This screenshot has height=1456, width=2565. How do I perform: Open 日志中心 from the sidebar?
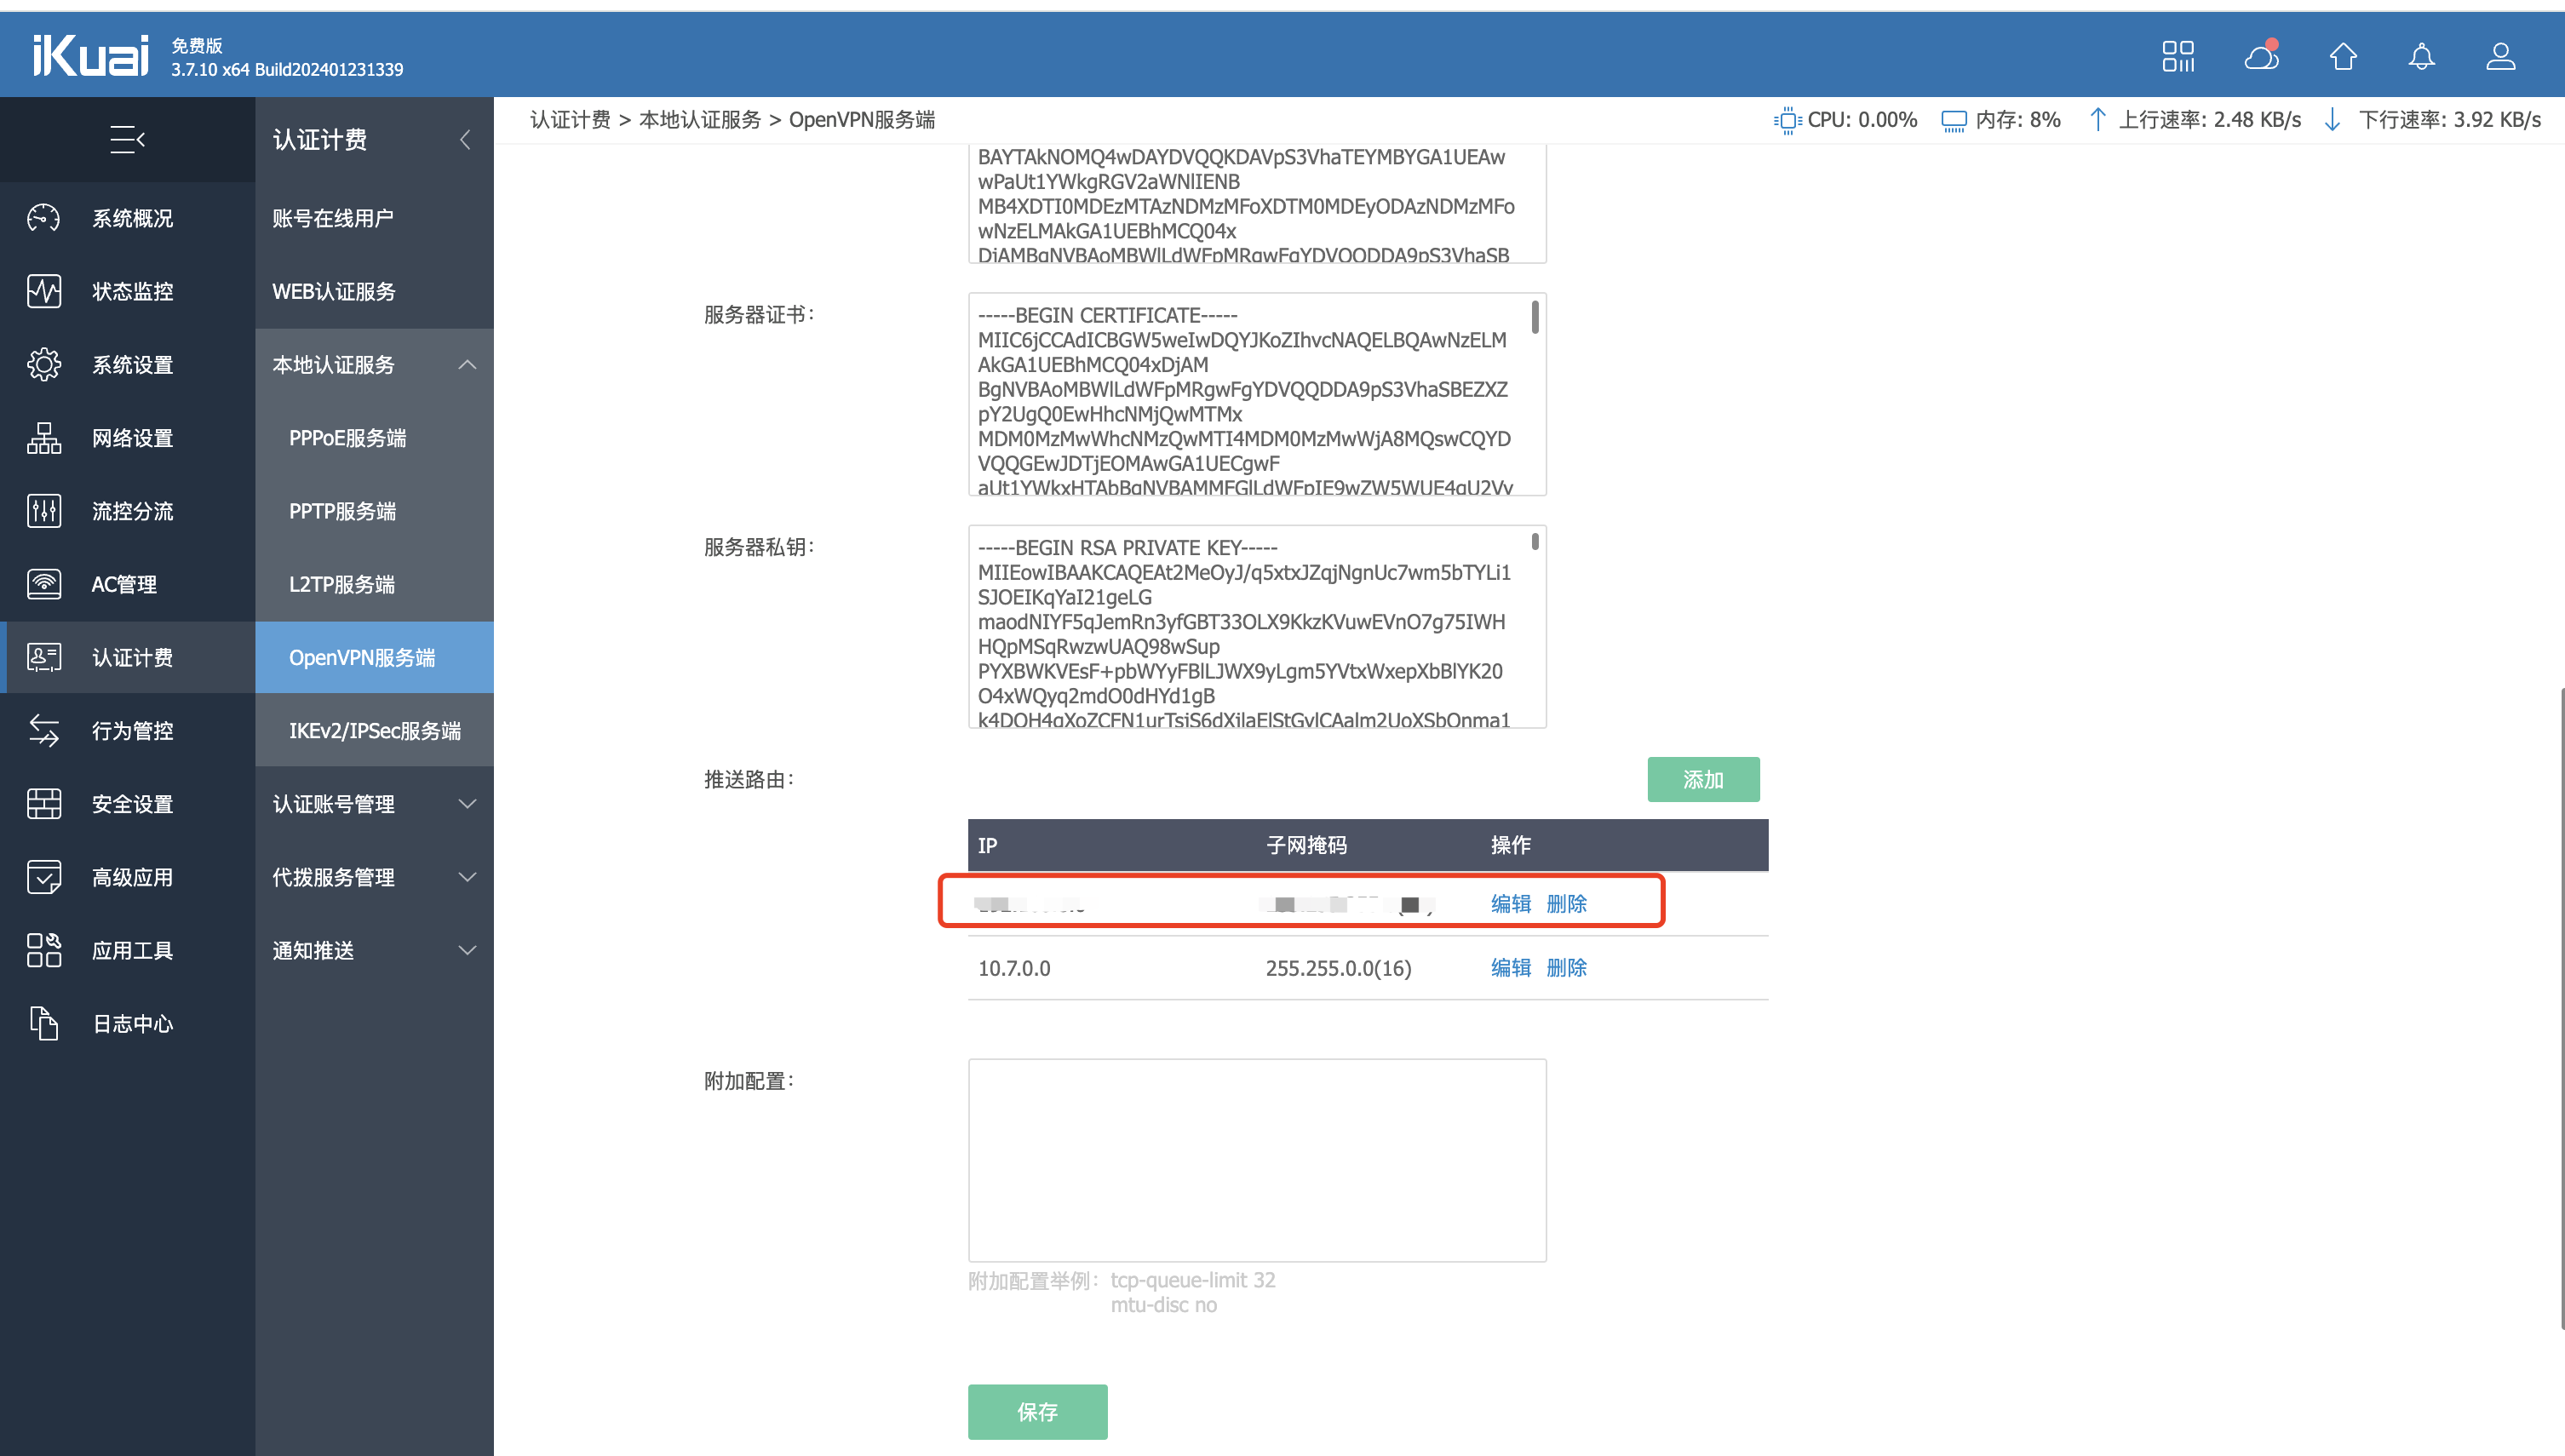pyautogui.click(x=132, y=1023)
